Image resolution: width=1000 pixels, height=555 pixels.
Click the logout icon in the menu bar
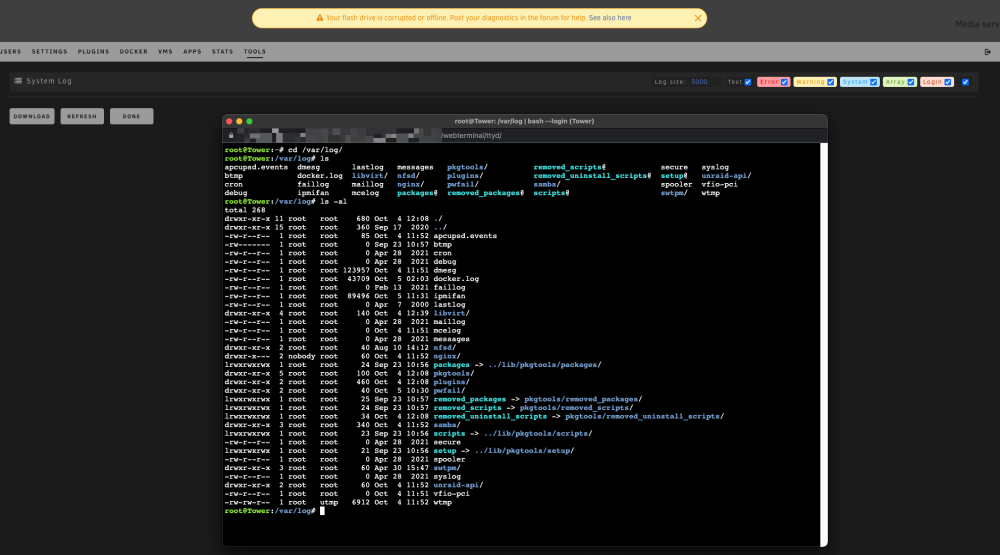point(987,52)
